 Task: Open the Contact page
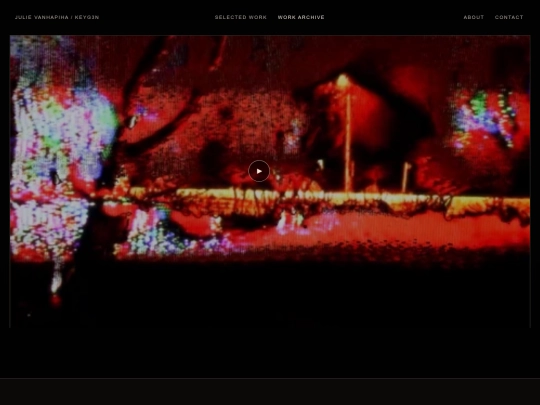tap(509, 17)
